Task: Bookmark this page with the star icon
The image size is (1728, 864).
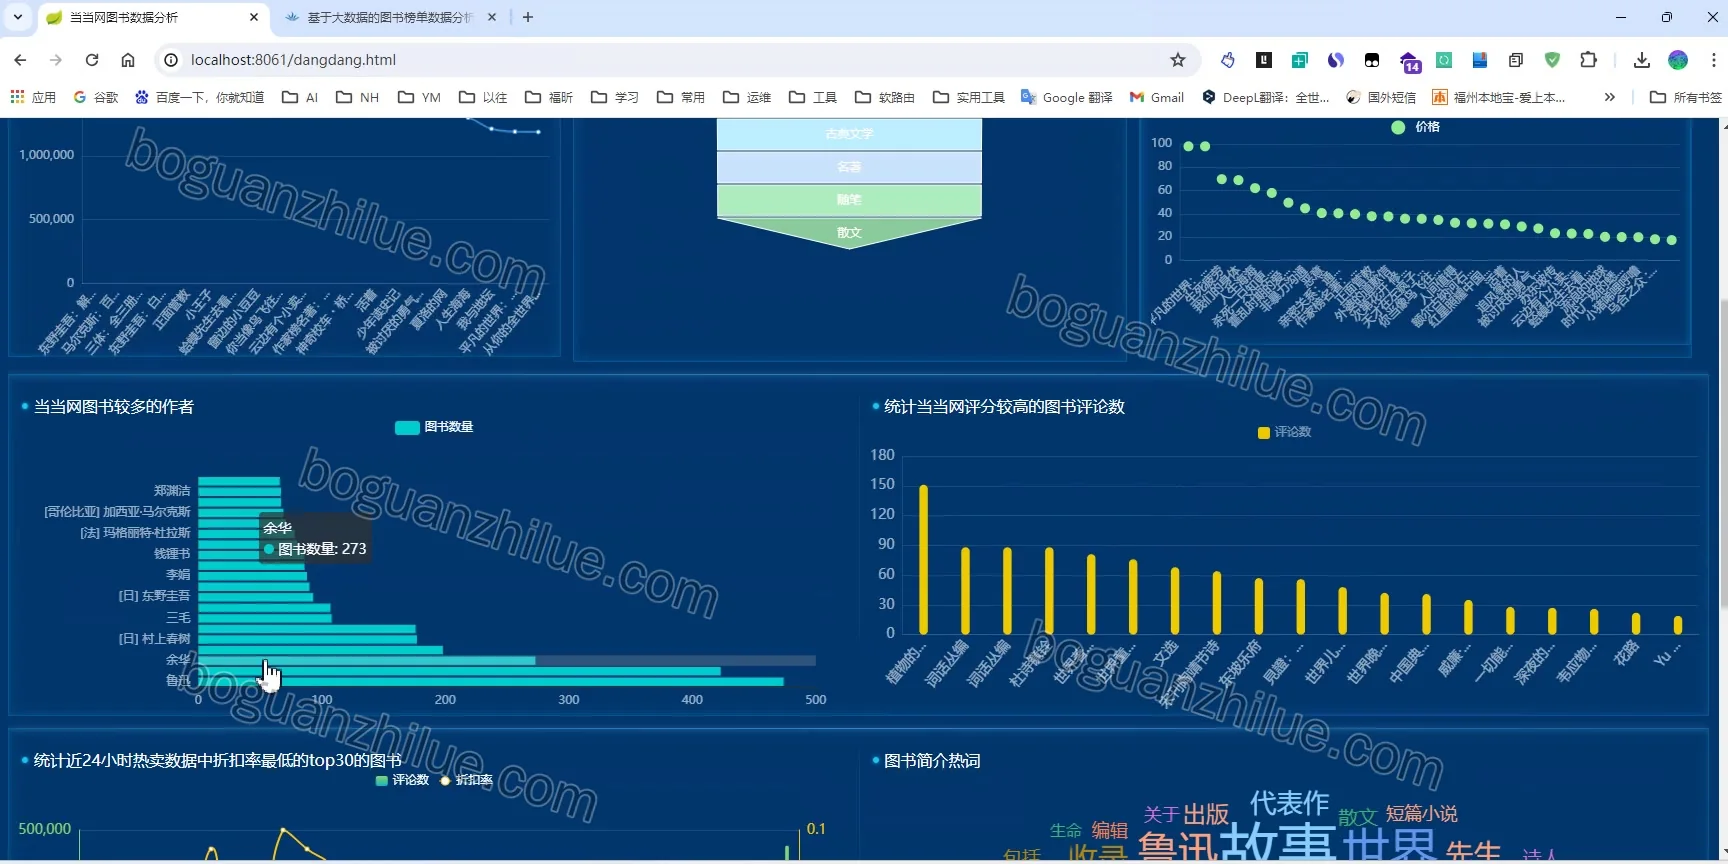Action: (1178, 60)
